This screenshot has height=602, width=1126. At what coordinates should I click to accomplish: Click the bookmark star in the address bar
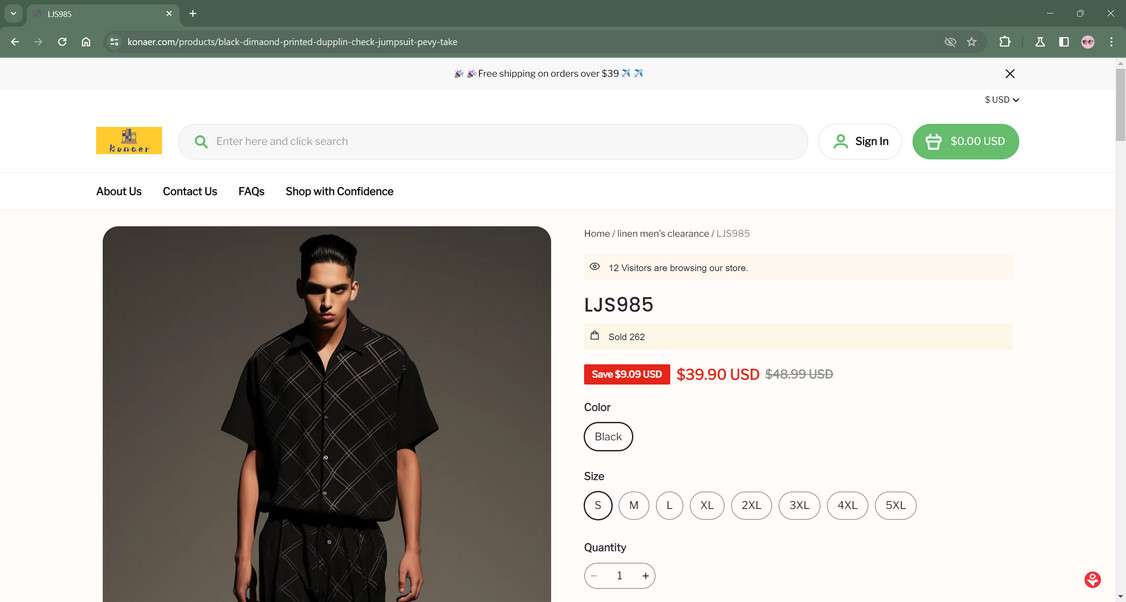point(971,42)
